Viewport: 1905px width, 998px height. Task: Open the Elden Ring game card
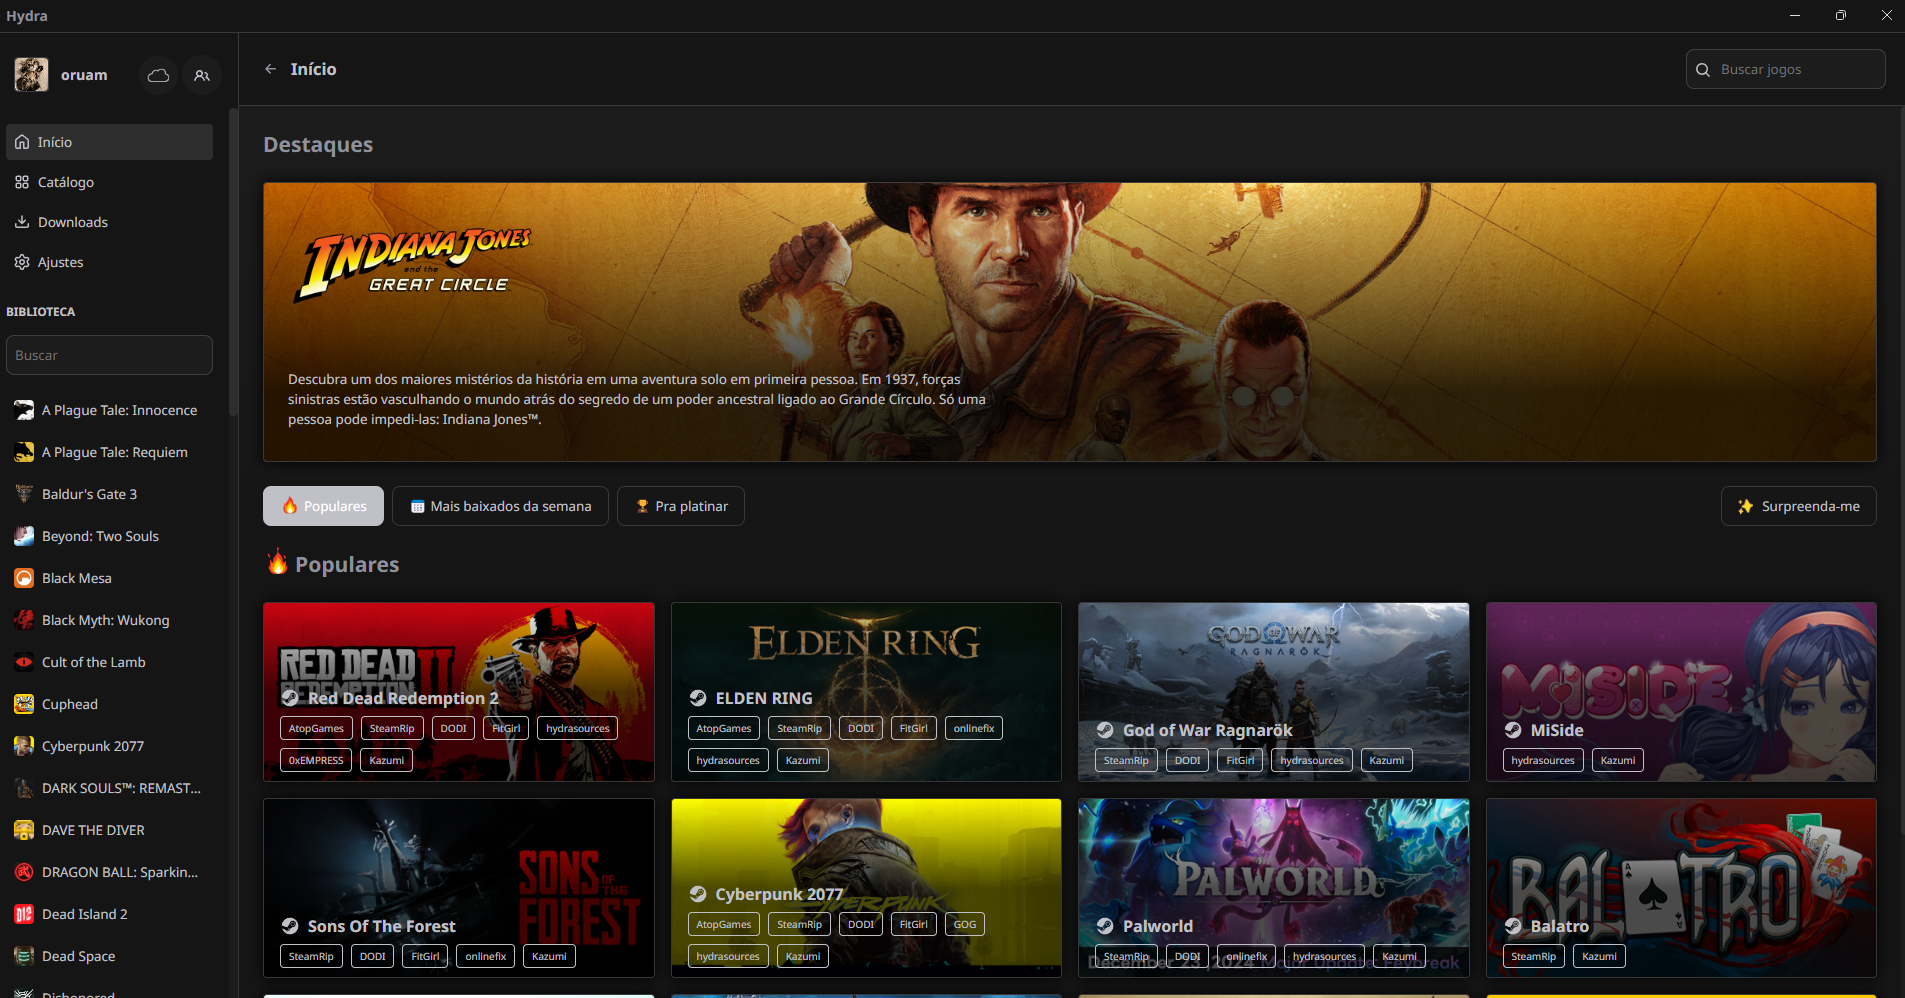pyautogui.click(x=865, y=660)
